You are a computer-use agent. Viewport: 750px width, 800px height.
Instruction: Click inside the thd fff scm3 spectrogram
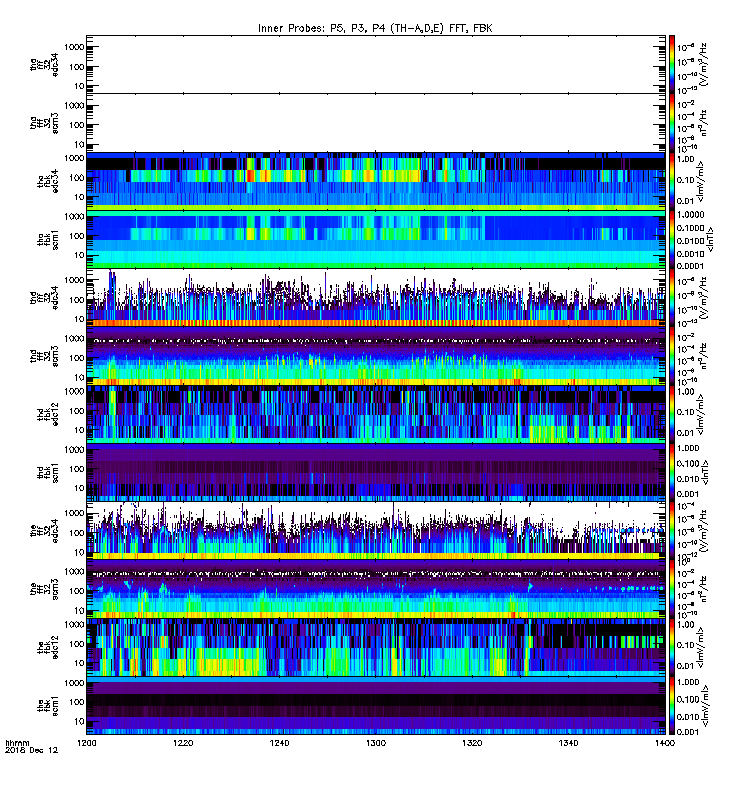pyautogui.click(x=376, y=356)
